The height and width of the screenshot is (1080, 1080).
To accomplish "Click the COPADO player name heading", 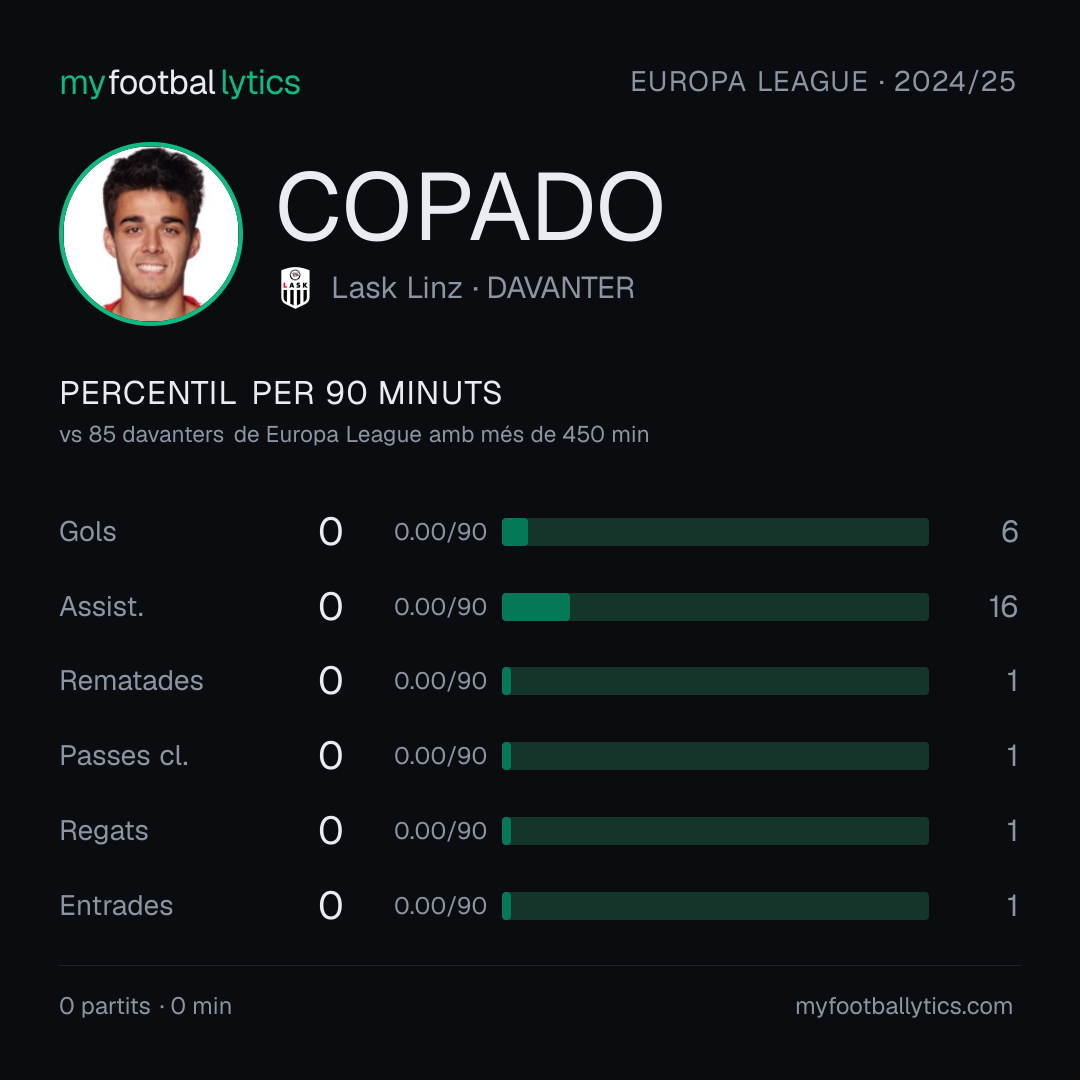I will point(470,207).
